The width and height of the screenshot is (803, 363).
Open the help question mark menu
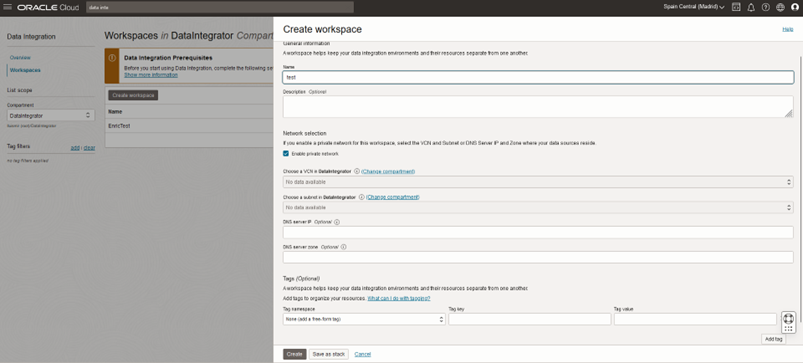(766, 7)
